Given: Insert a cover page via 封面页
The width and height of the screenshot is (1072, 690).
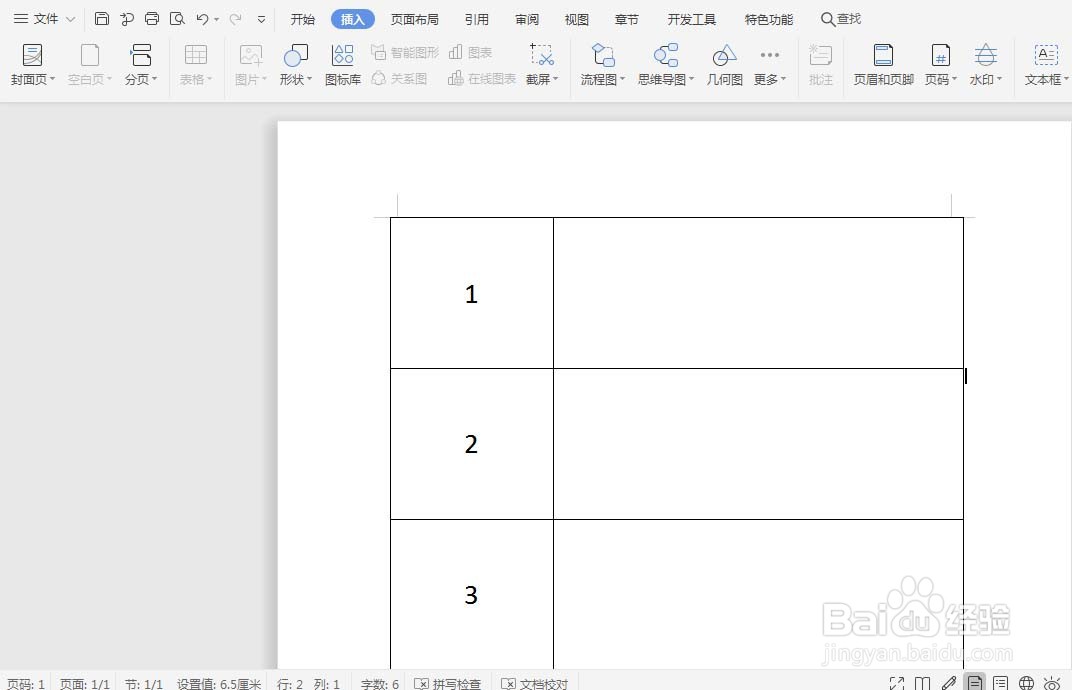Looking at the screenshot, I should [32, 64].
